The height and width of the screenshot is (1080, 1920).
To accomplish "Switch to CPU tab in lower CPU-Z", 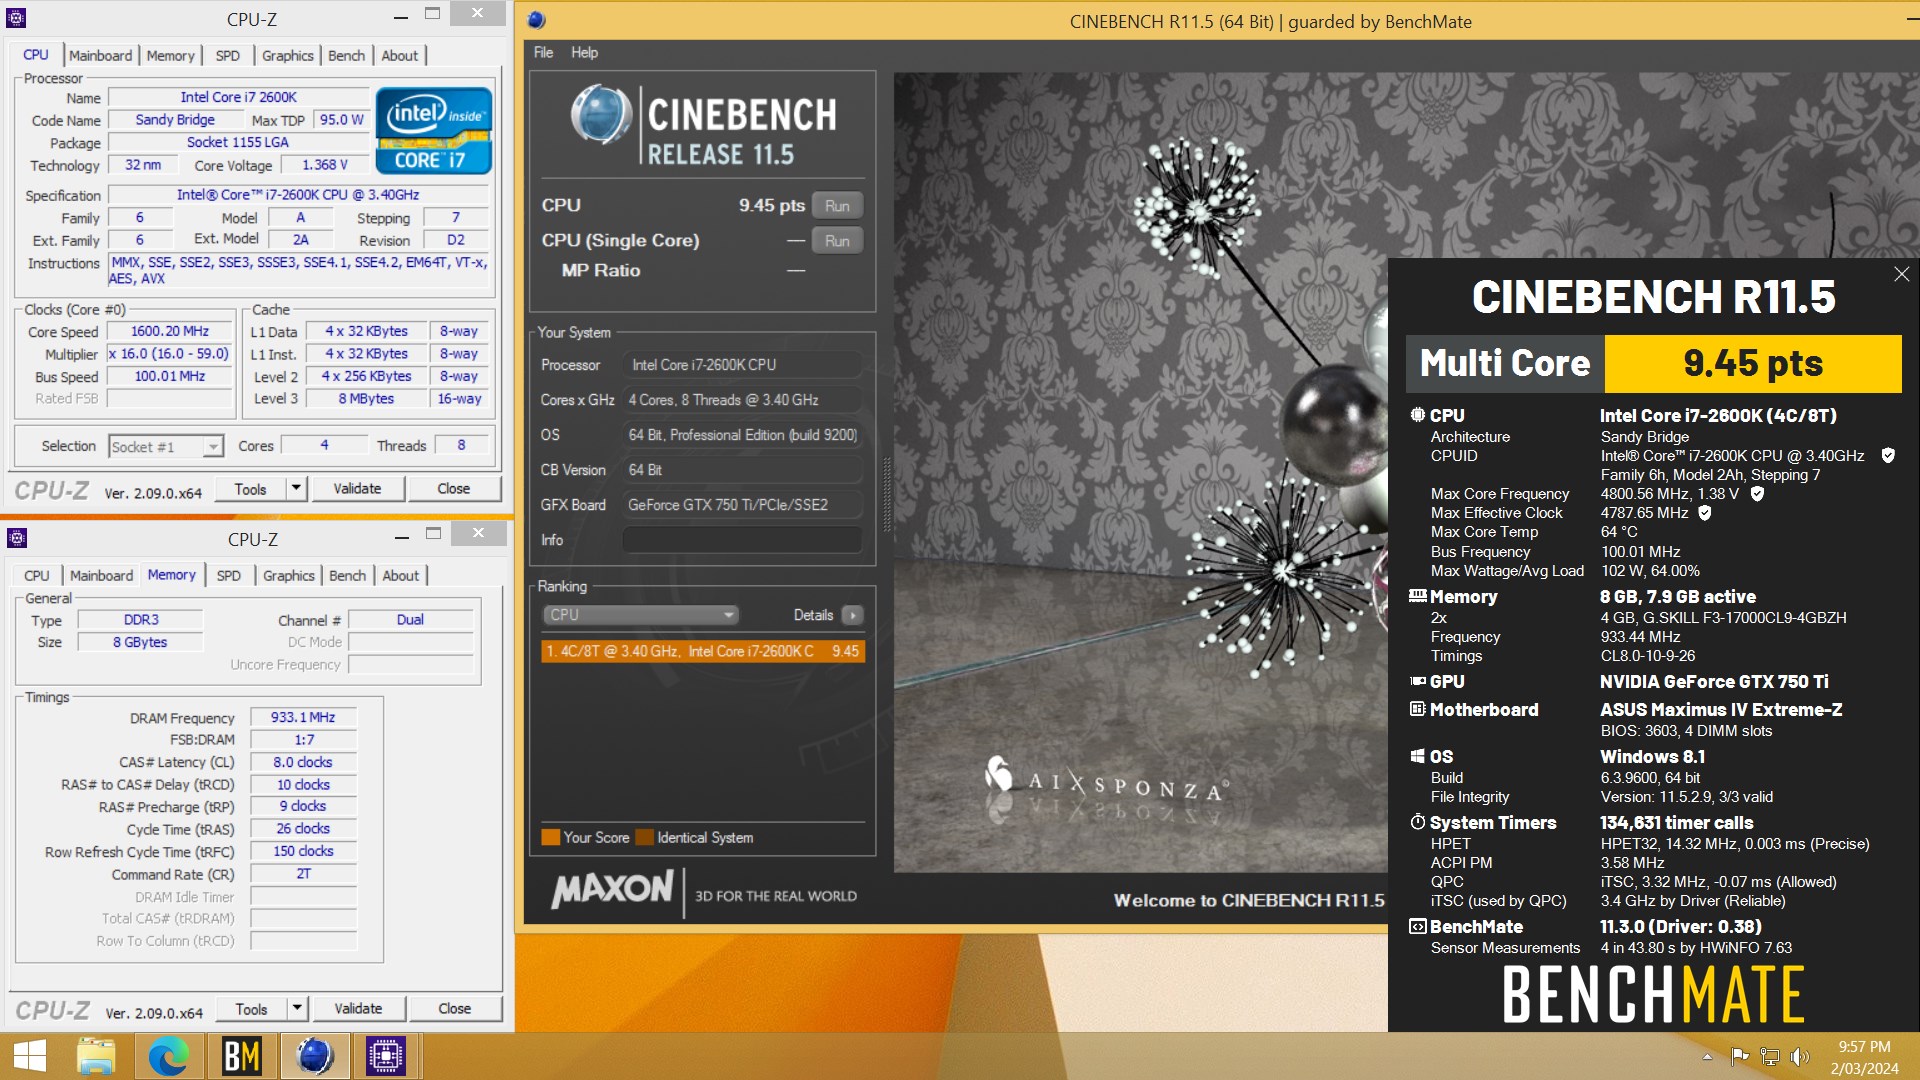I will pos(37,576).
